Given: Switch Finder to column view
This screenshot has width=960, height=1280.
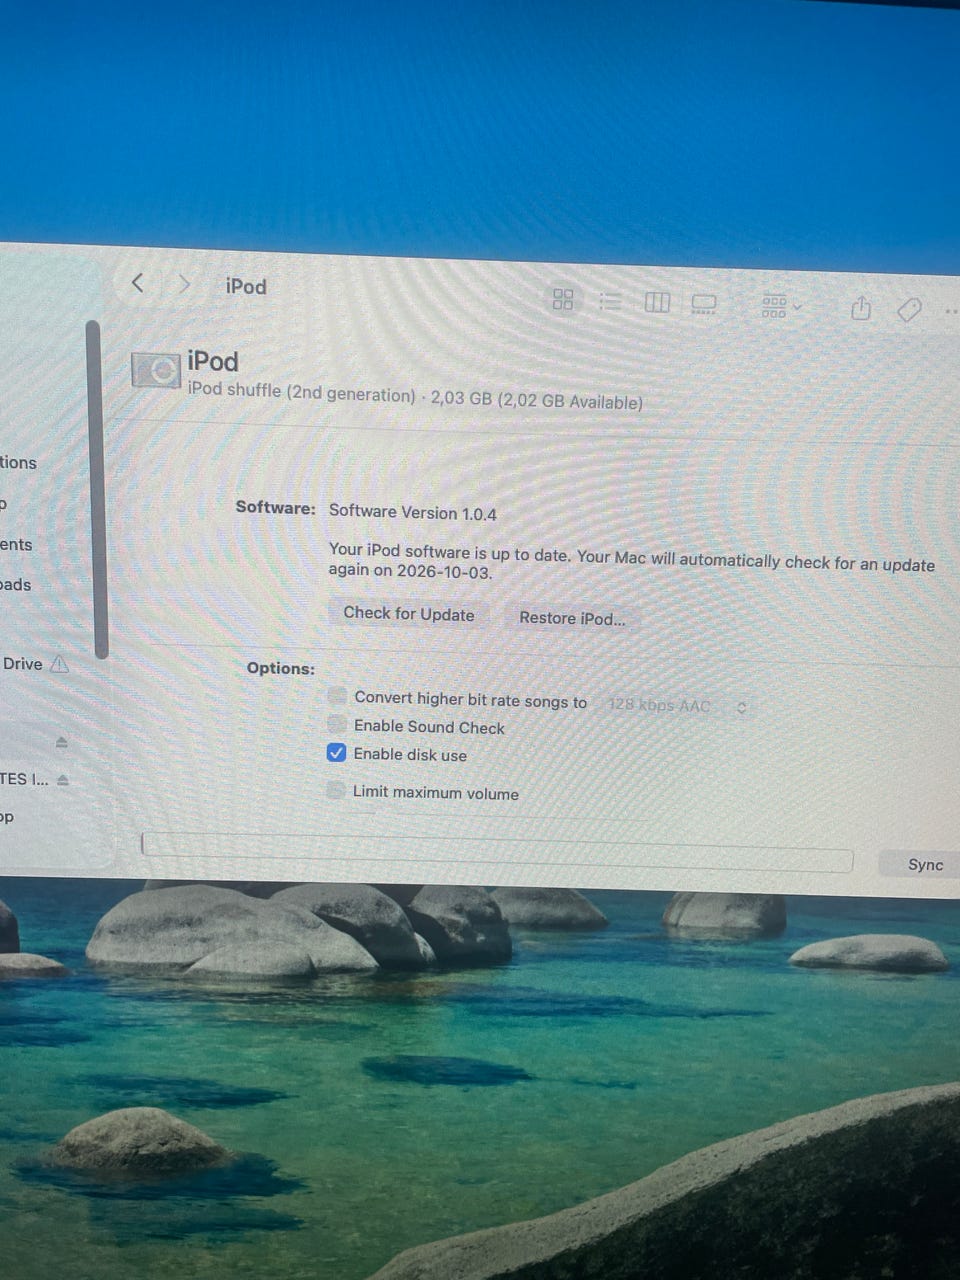Looking at the screenshot, I should tap(657, 302).
